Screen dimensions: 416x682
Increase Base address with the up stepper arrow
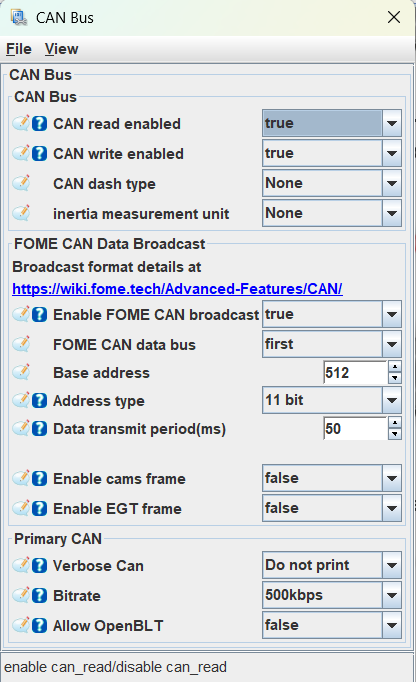[x=394, y=366]
